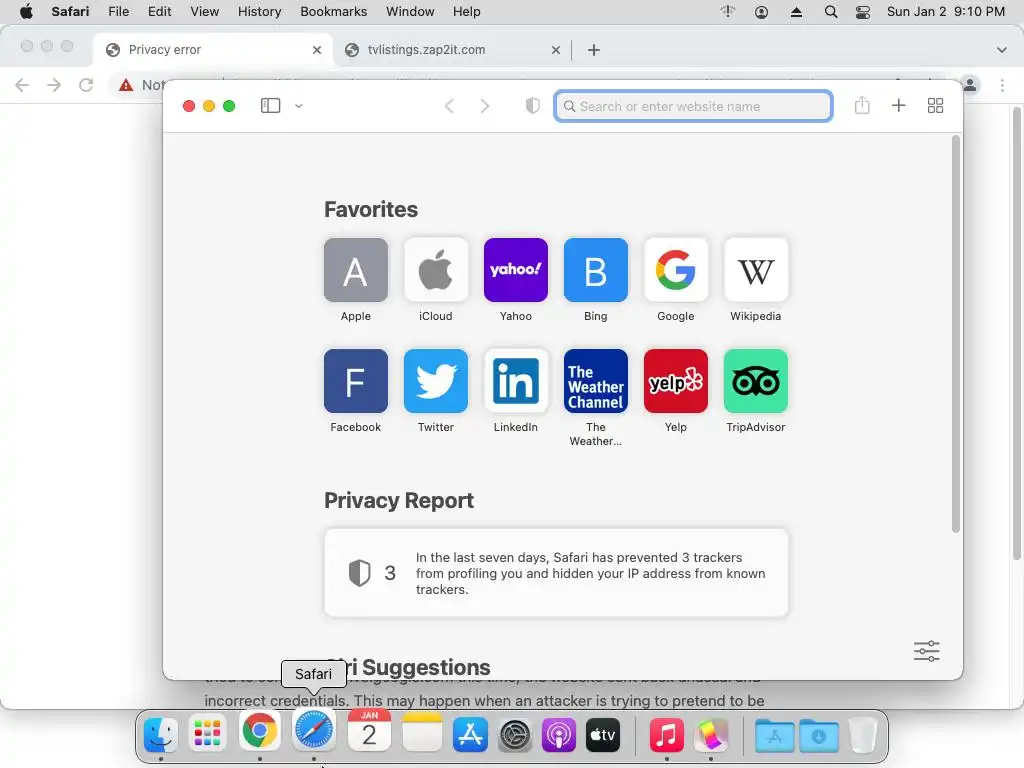Open the Window menu
This screenshot has height=768, width=1024.
pyautogui.click(x=410, y=12)
